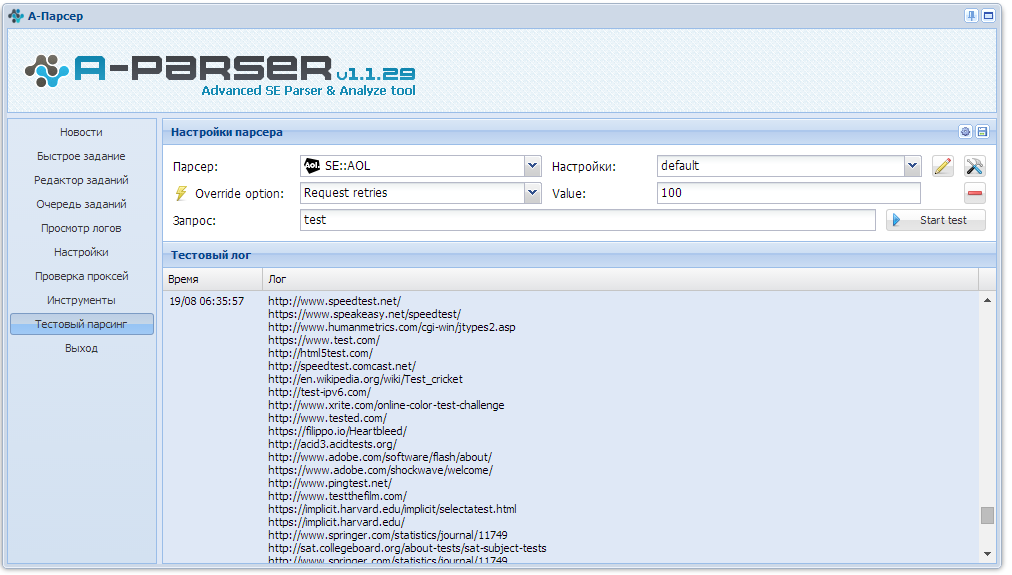Click the xrite online-color-test-challenge log line
Viewport: 1012px width, 575px height.
tap(386, 405)
